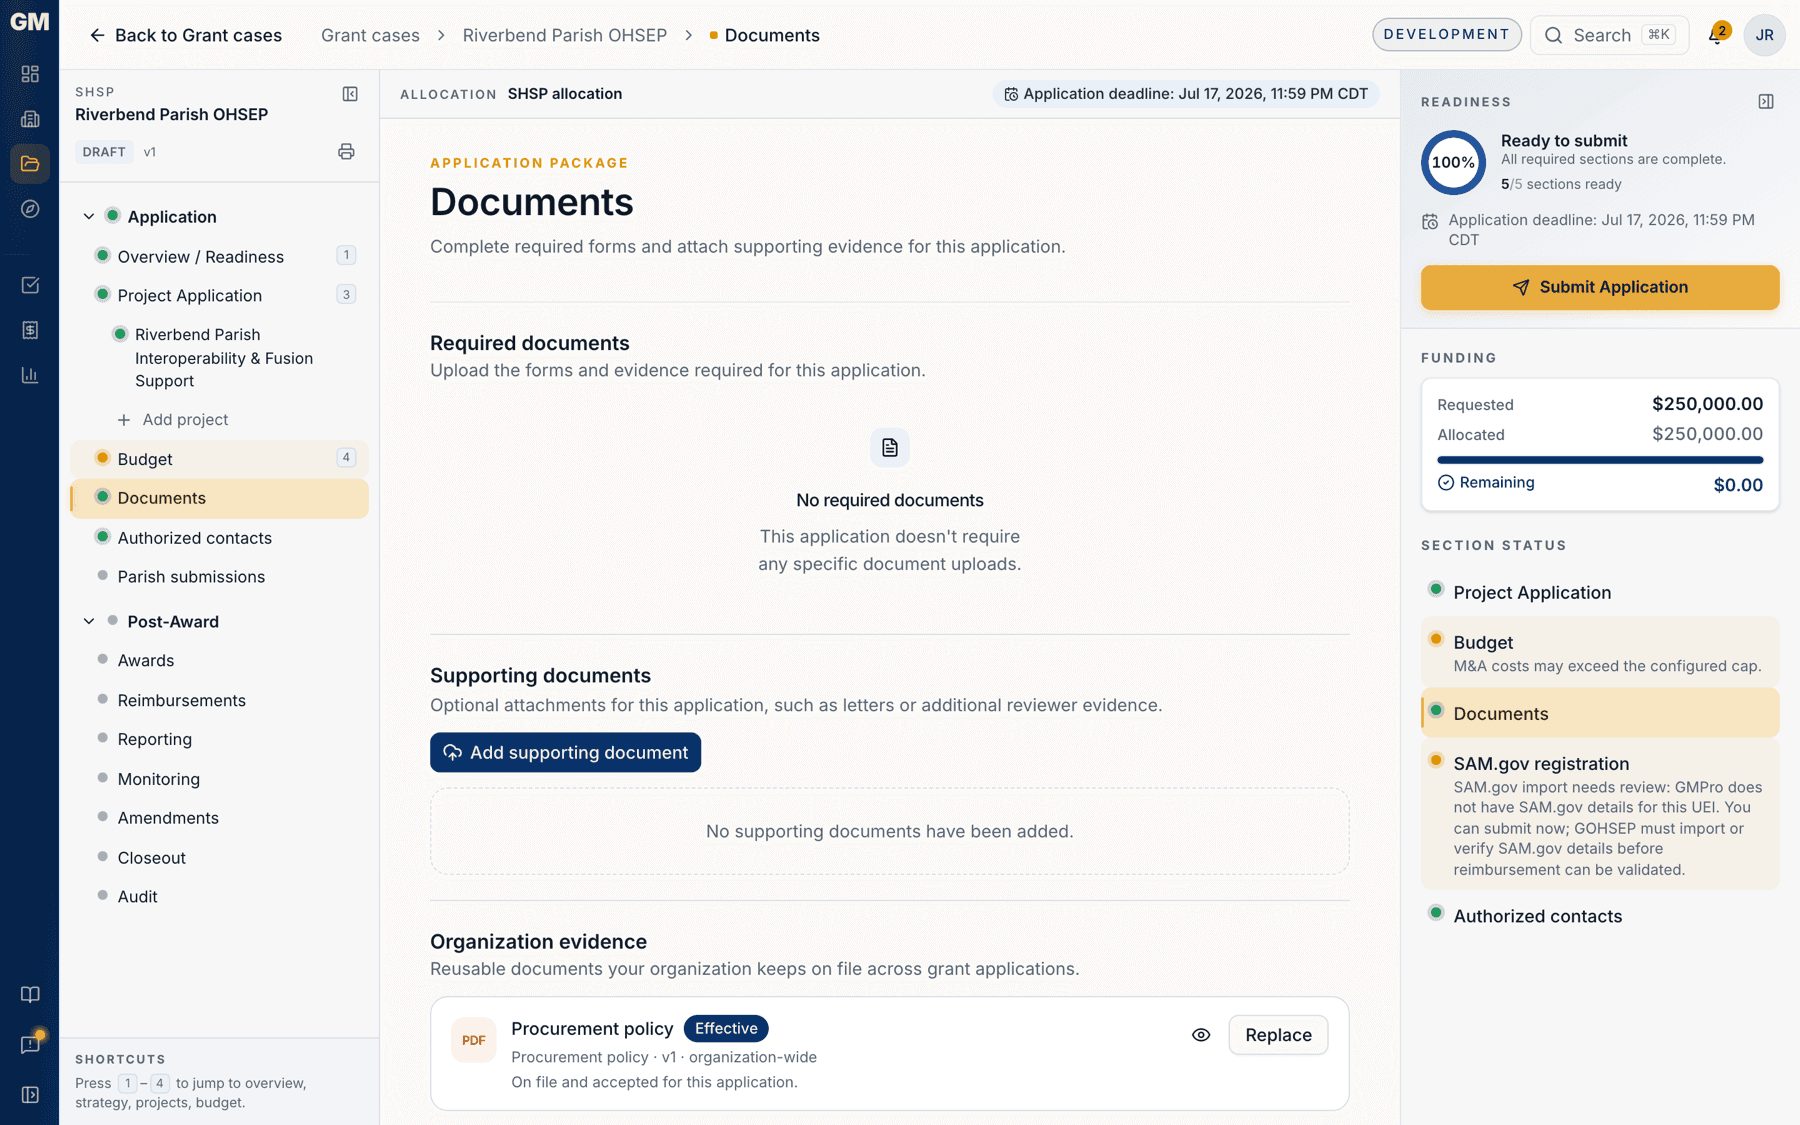Open the JR user avatar menu
This screenshot has width=1800, height=1125.
1764,35
